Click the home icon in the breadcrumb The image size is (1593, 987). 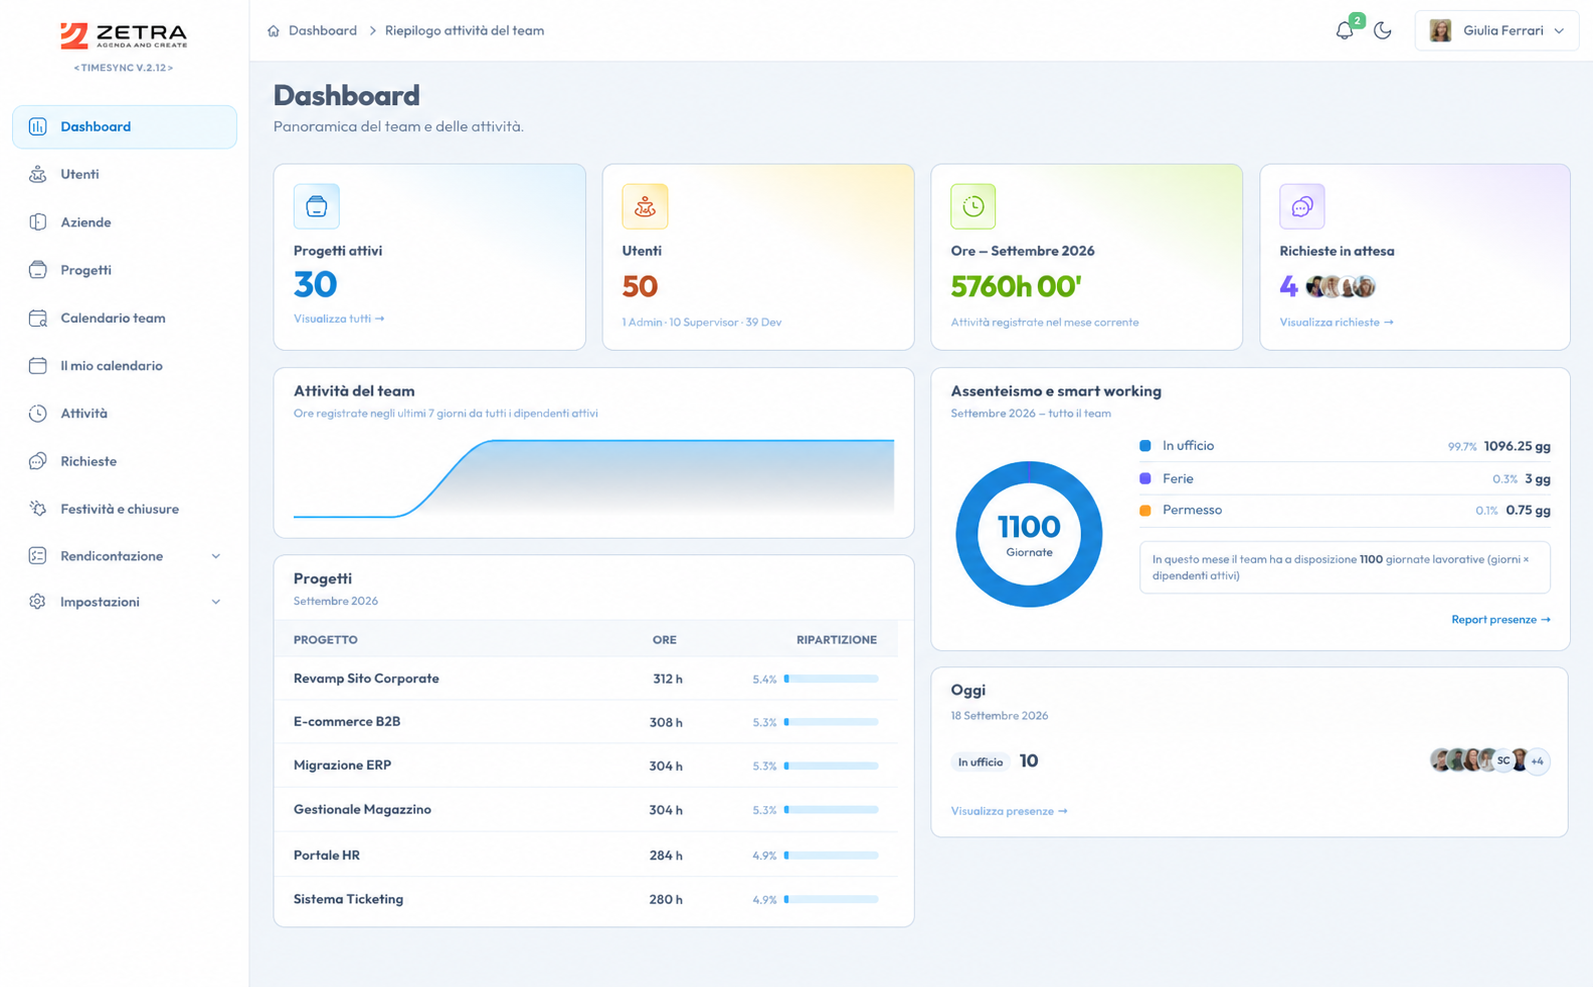pyautogui.click(x=273, y=31)
